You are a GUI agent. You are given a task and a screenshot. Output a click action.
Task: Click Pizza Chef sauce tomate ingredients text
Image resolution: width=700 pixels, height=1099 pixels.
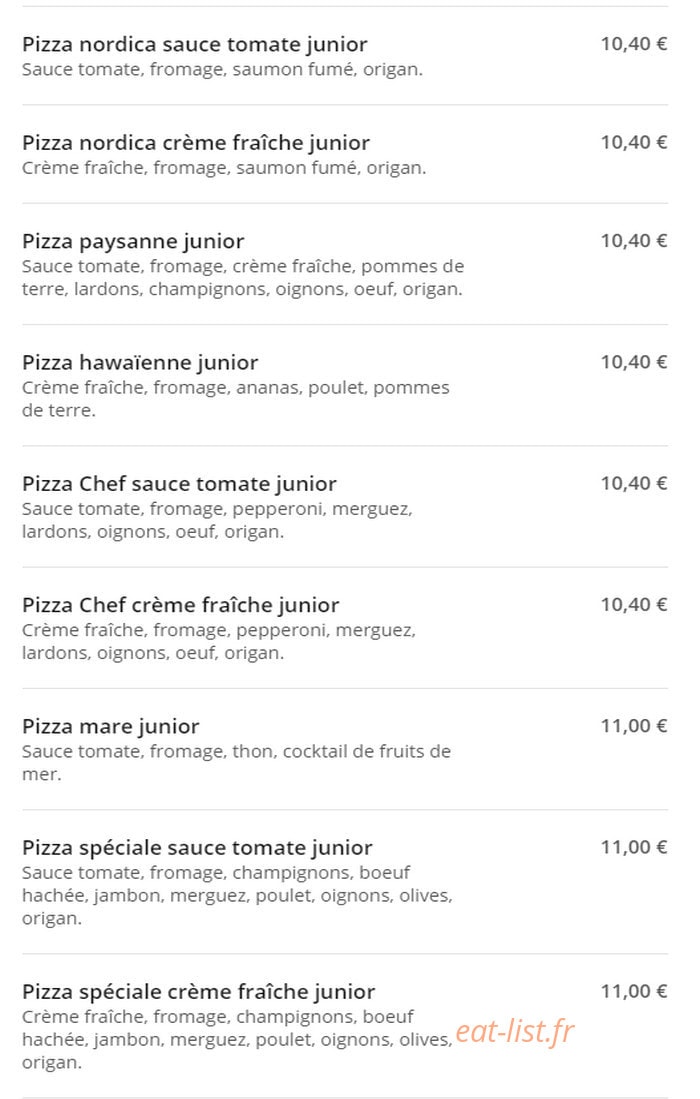point(217,520)
